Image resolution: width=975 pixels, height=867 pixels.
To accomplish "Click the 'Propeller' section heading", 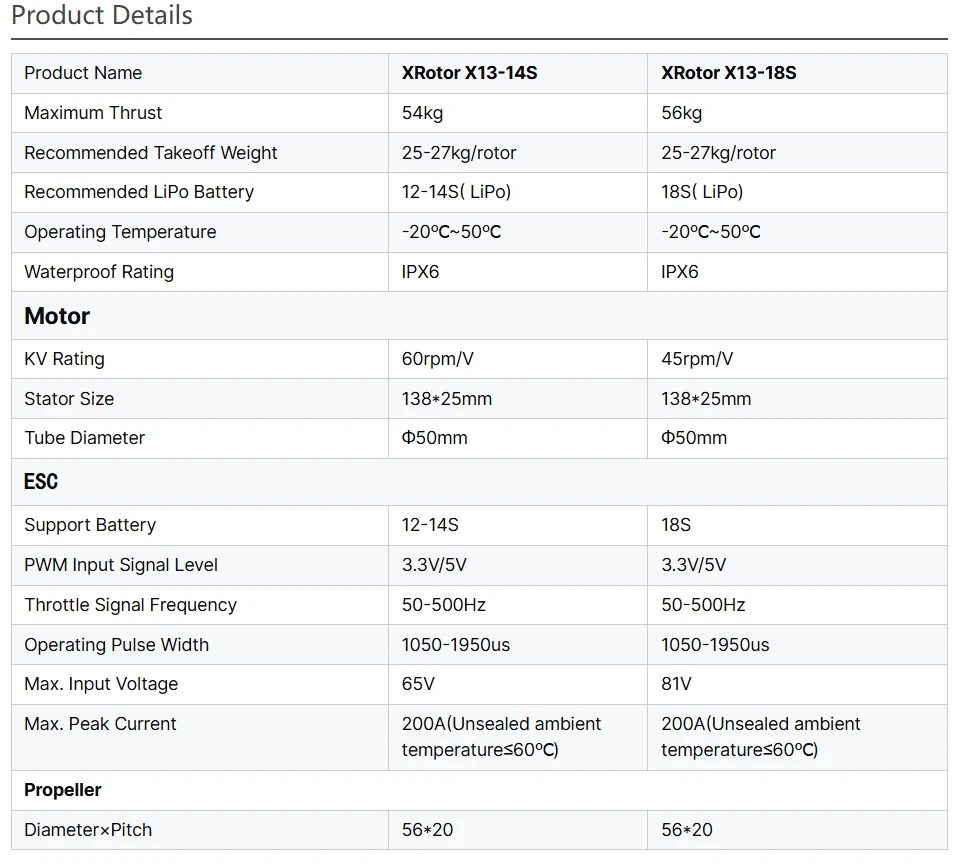I will tap(62, 790).
